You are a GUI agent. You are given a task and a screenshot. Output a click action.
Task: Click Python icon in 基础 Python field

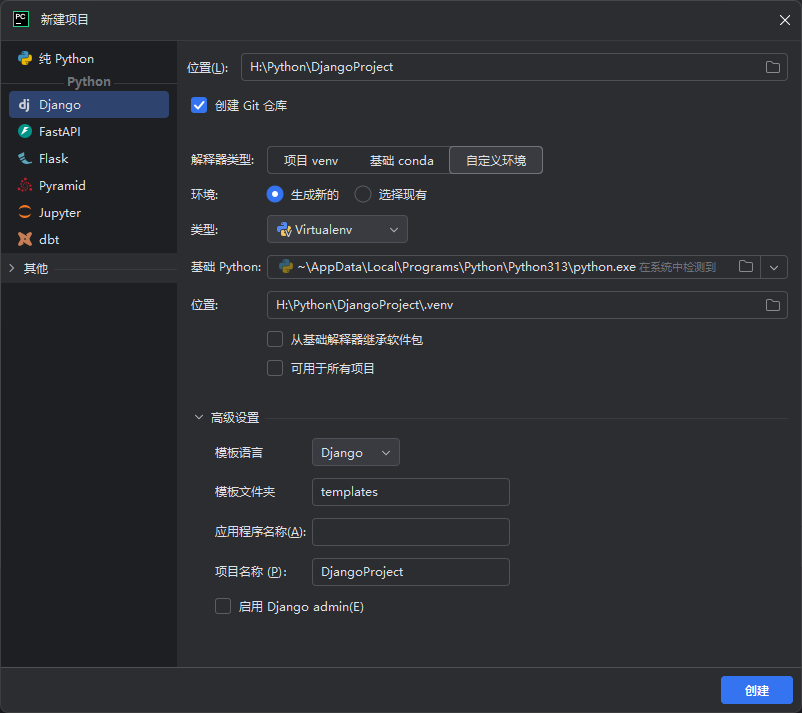click(x=285, y=266)
